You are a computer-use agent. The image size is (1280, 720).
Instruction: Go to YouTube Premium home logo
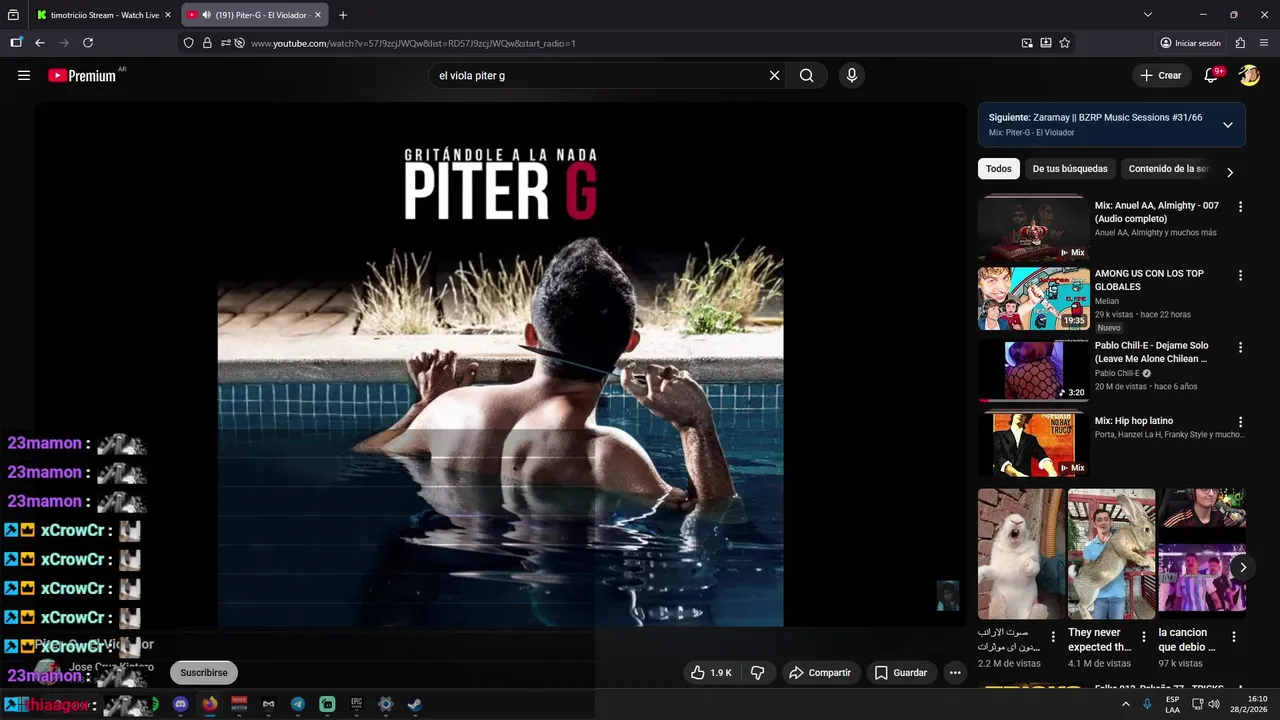click(82, 75)
